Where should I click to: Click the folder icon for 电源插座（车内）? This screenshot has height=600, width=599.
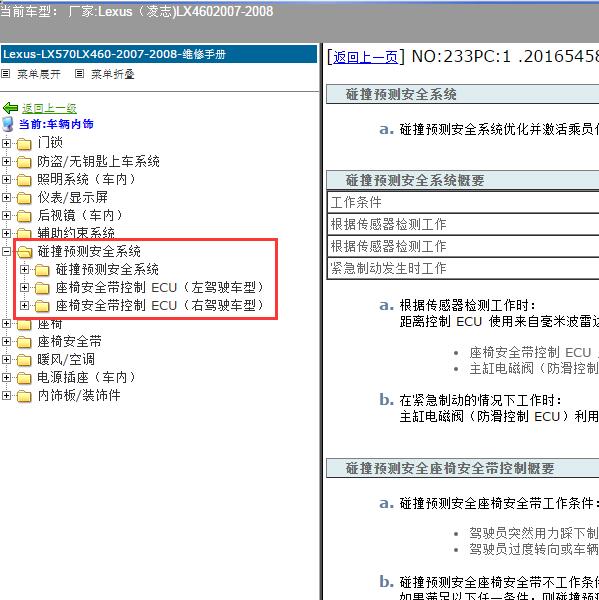pyautogui.click(x=24, y=378)
